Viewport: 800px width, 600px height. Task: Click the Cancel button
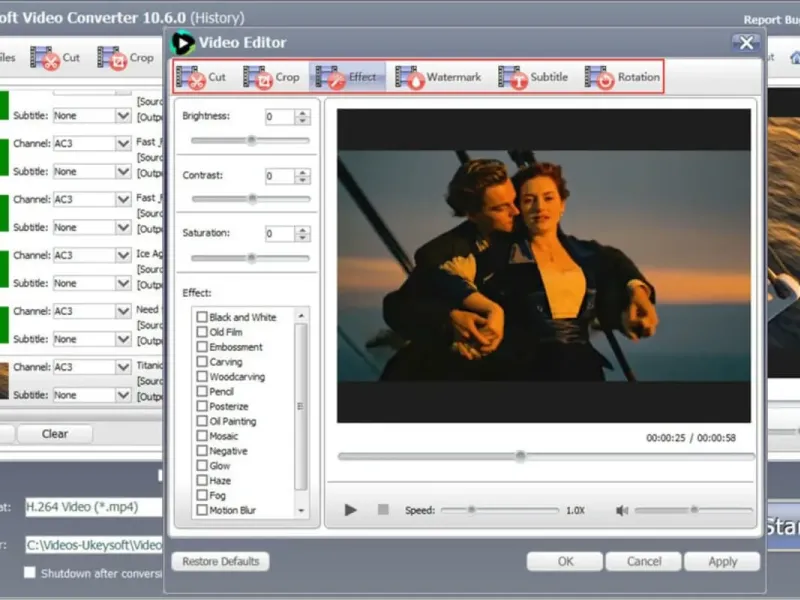point(643,561)
